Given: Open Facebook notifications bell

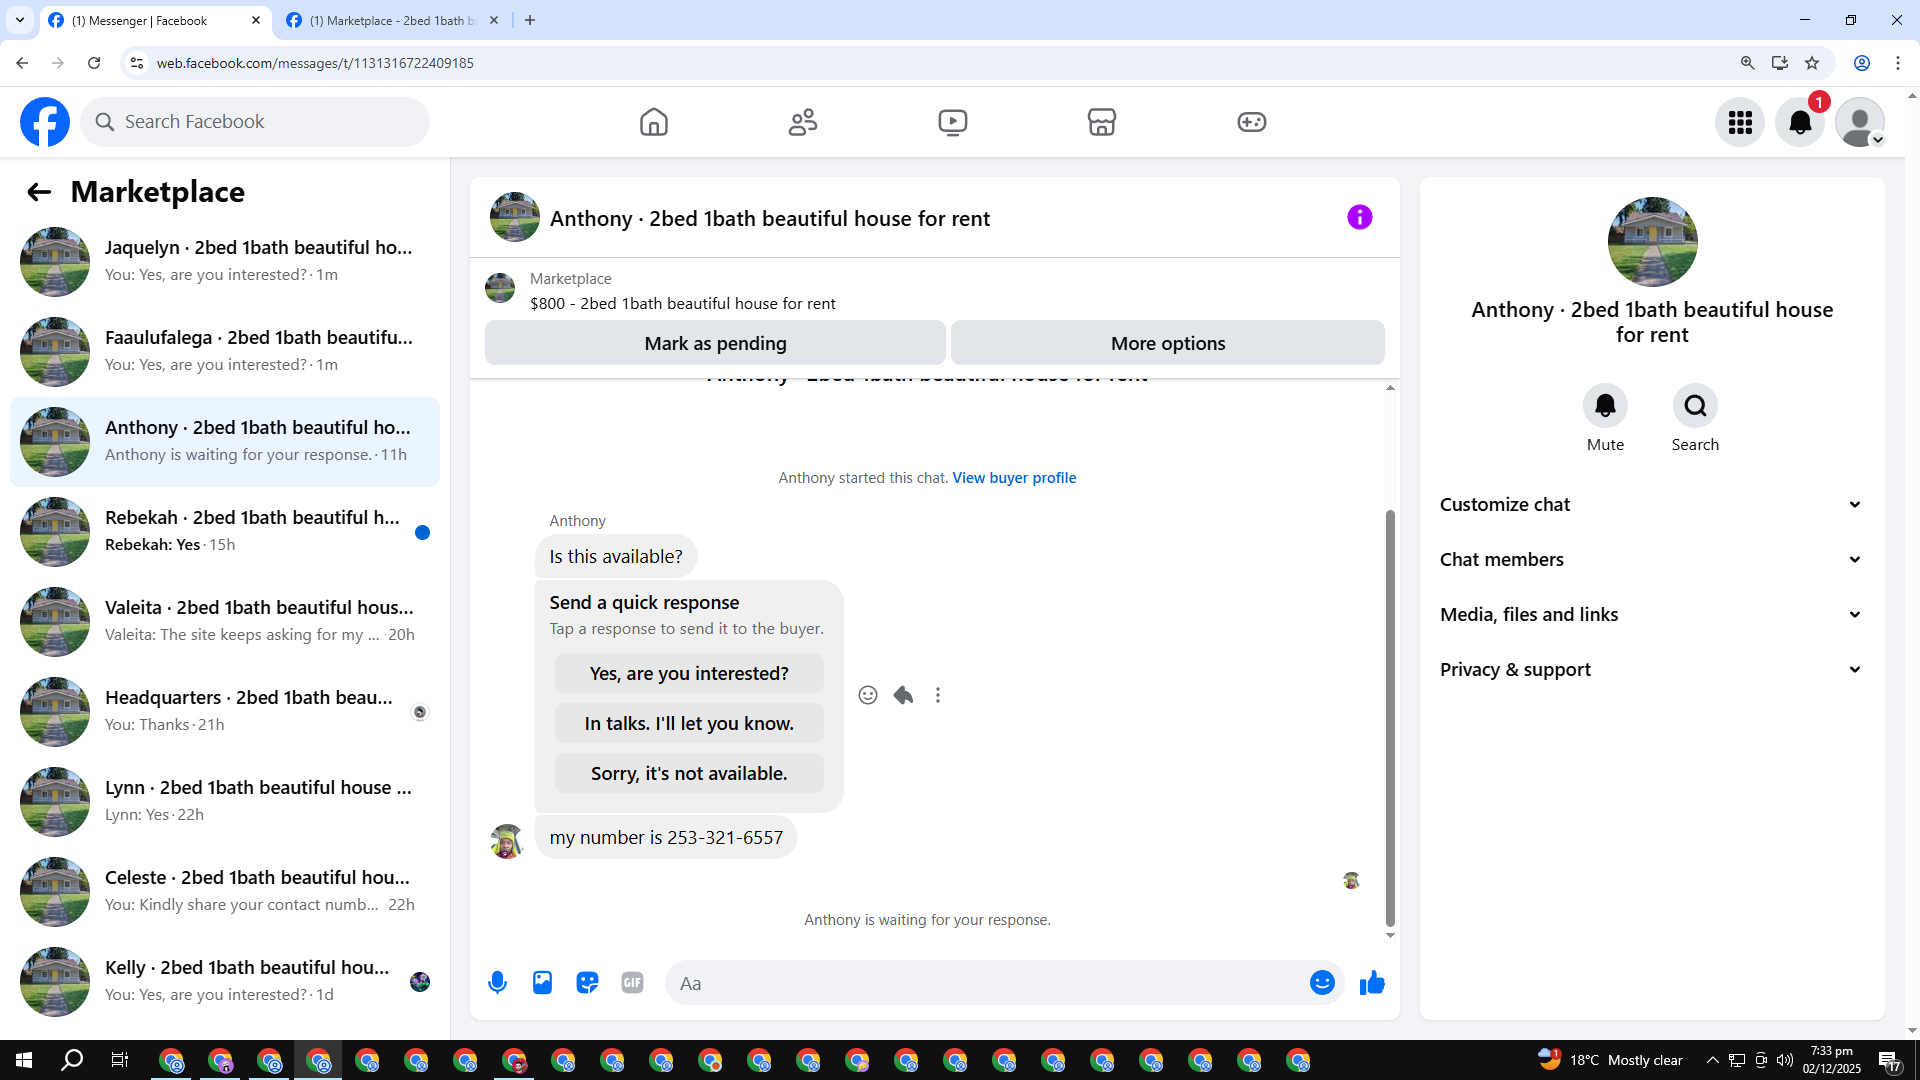Looking at the screenshot, I should tap(1800, 122).
